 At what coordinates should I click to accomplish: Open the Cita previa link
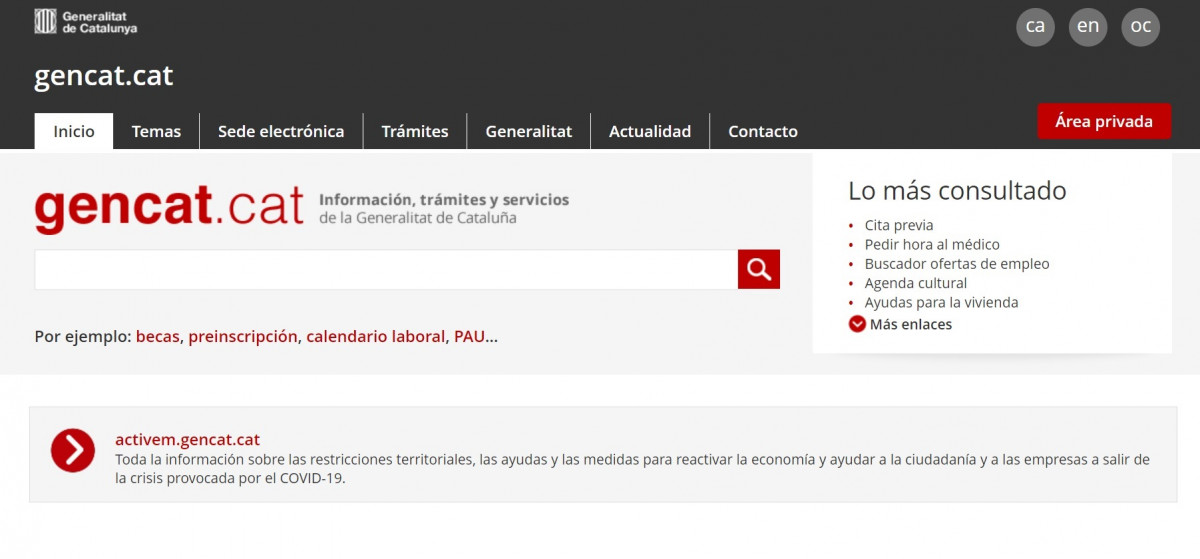tap(898, 225)
